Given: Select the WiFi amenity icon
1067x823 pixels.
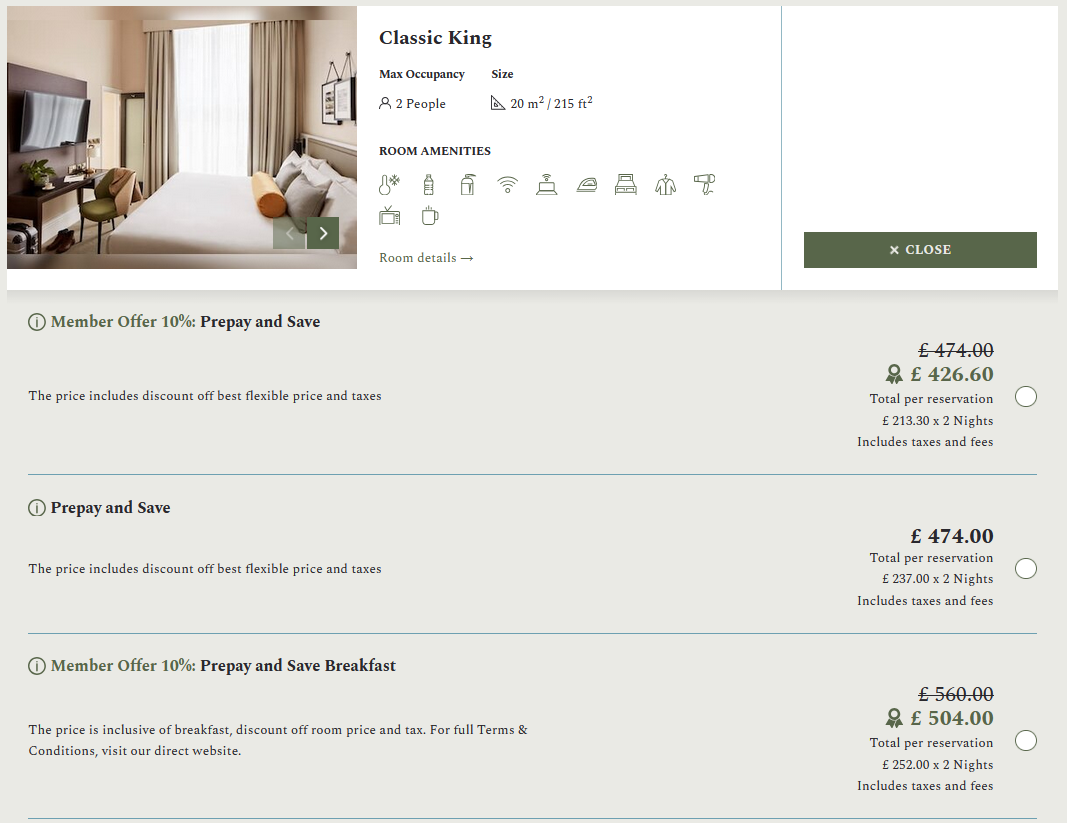Looking at the screenshot, I should pyautogui.click(x=507, y=184).
